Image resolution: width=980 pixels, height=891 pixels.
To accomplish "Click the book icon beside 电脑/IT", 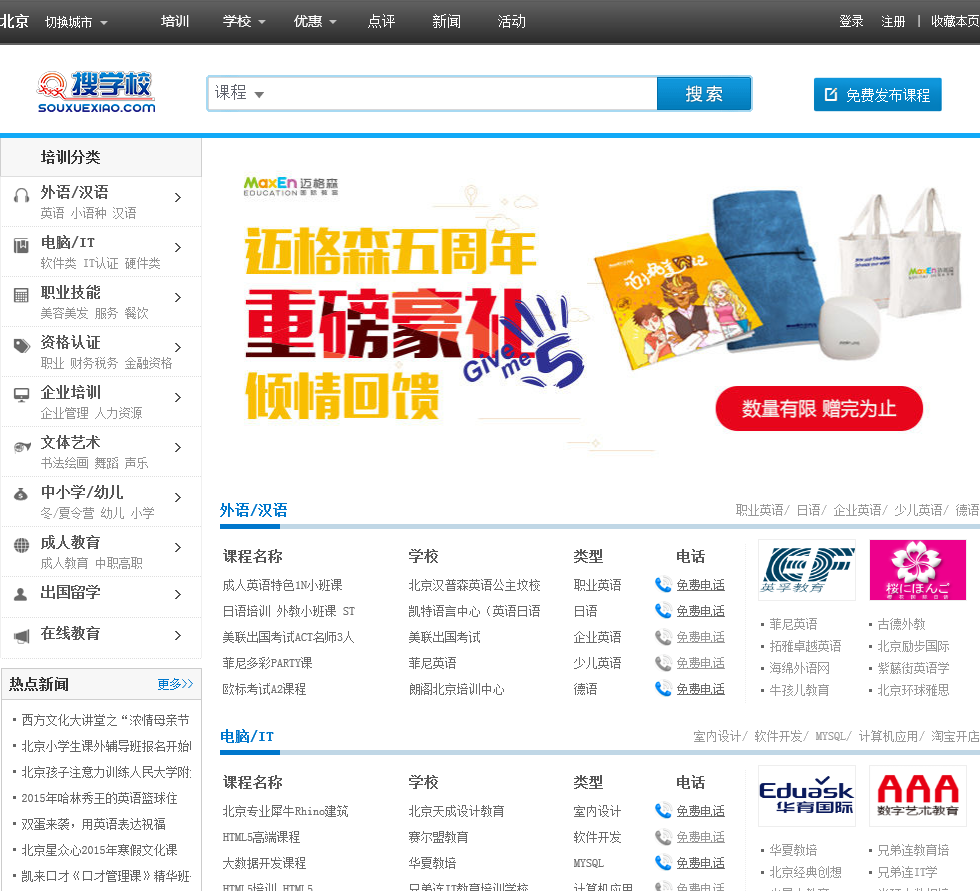I will pyautogui.click(x=21, y=246).
